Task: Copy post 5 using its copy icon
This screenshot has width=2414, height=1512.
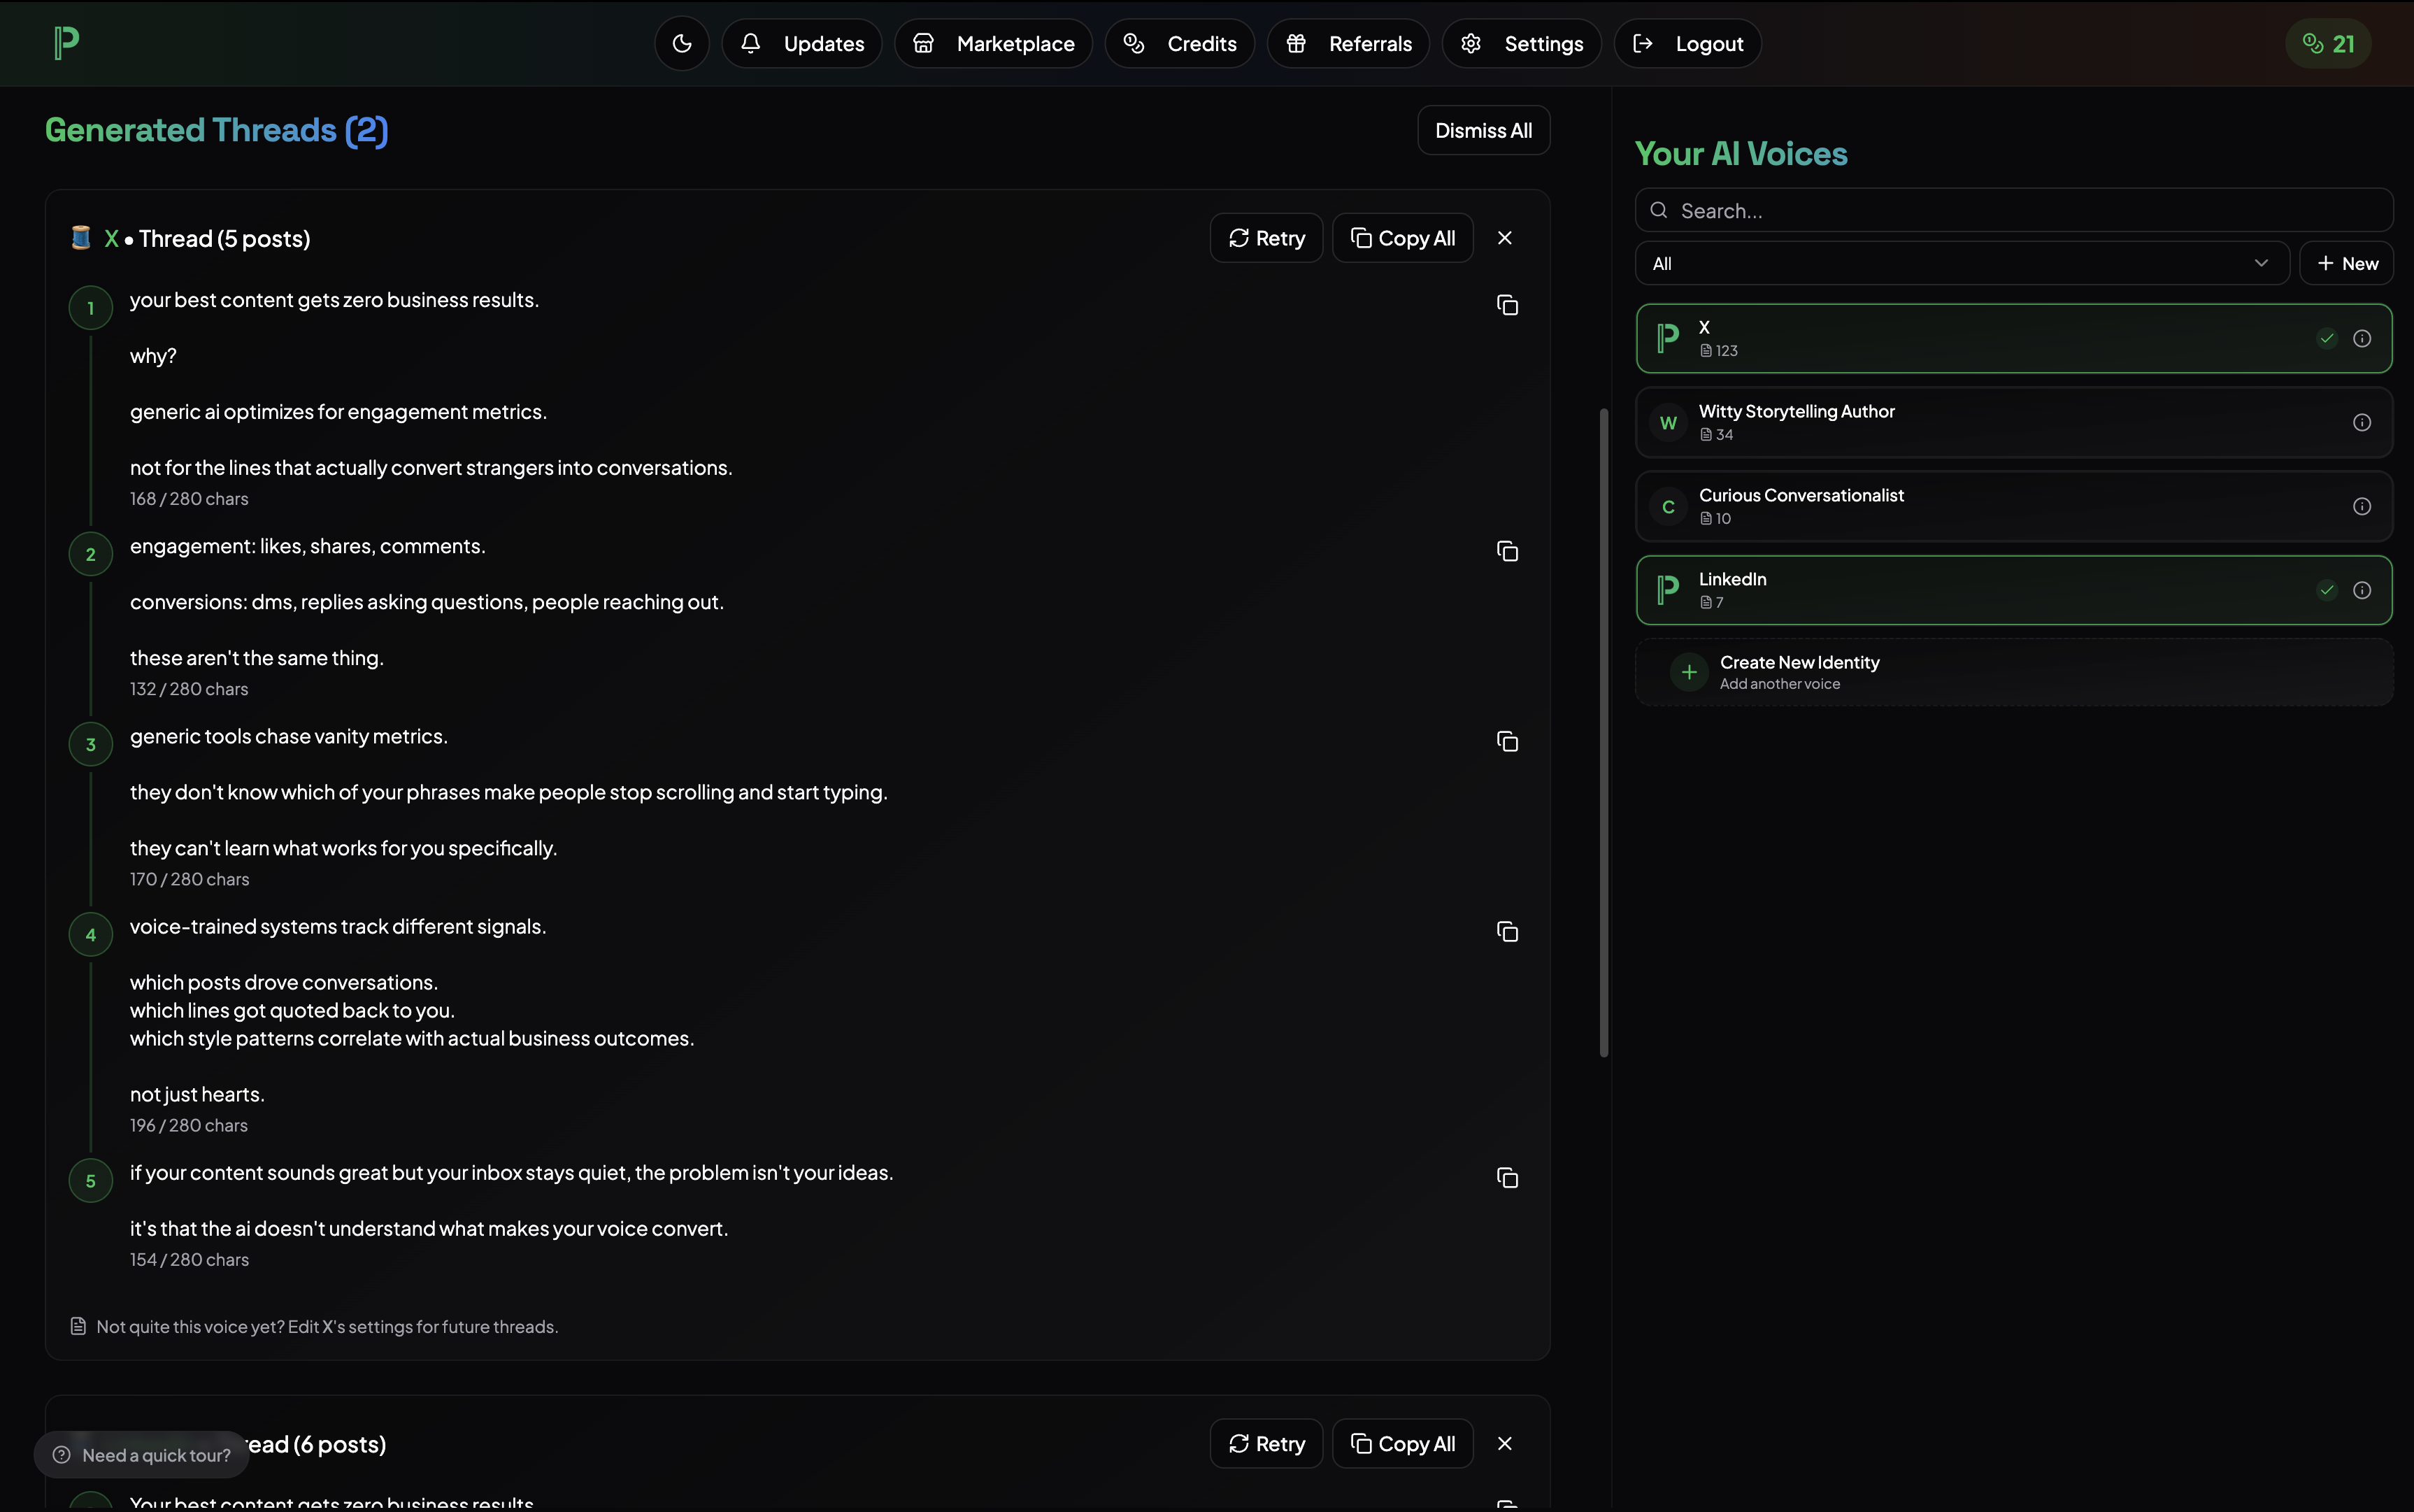Action: (x=1506, y=1178)
